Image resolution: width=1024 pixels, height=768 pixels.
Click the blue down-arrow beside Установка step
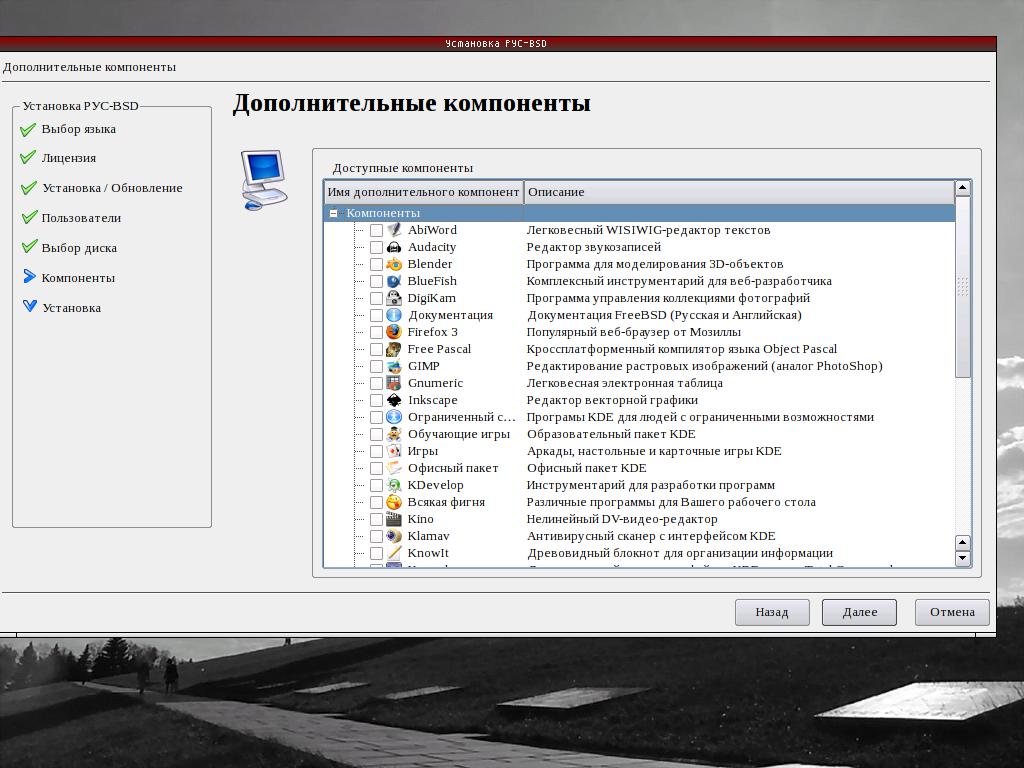(x=29, y=306)
